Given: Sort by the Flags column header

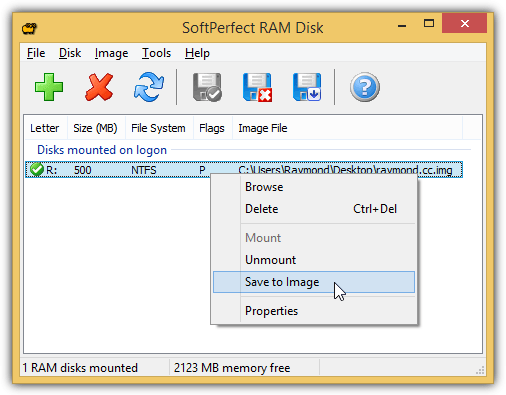Looking at the screenshot, I should pyautogui.click(x=213, y=128).
